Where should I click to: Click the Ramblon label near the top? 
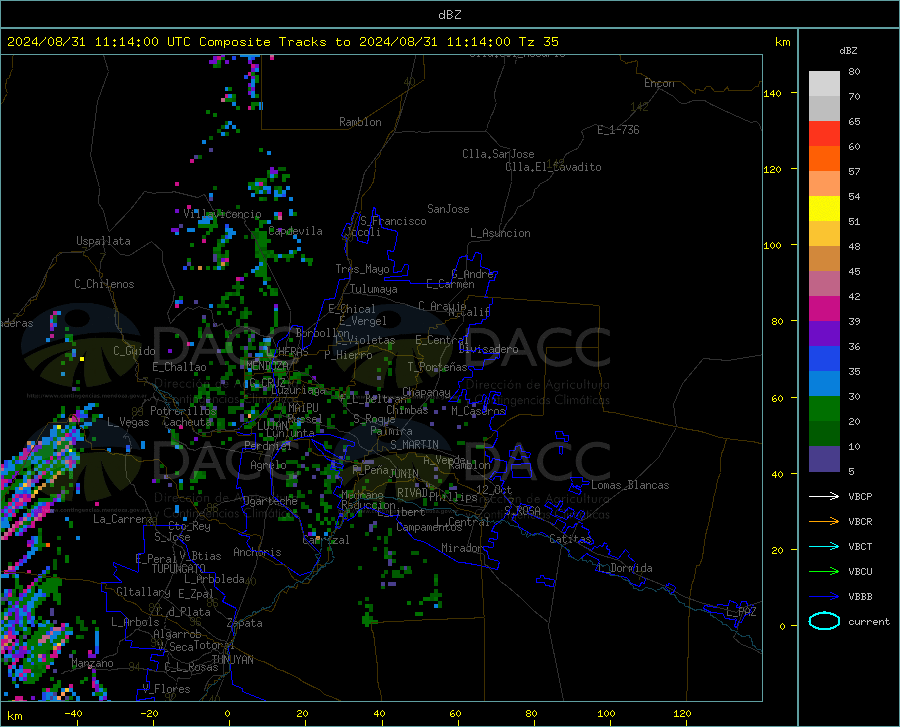[360, 122]
